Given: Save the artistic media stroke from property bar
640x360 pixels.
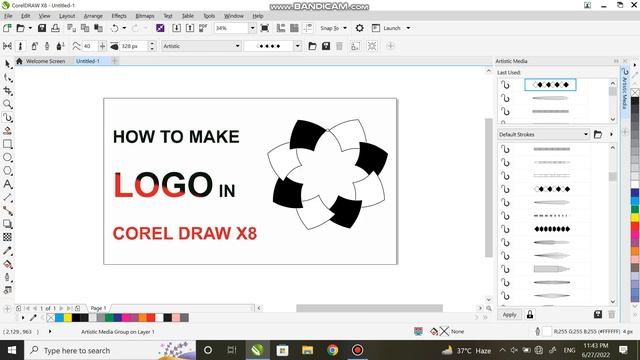Looking at the screenshot, I should [x=326, y=46].
